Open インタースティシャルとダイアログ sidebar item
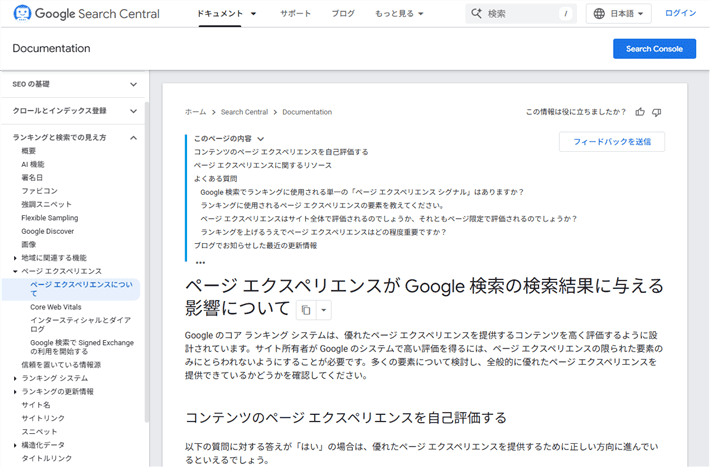Image resolution: width=710 pixels, height=467 pixels. pos(81,324)
